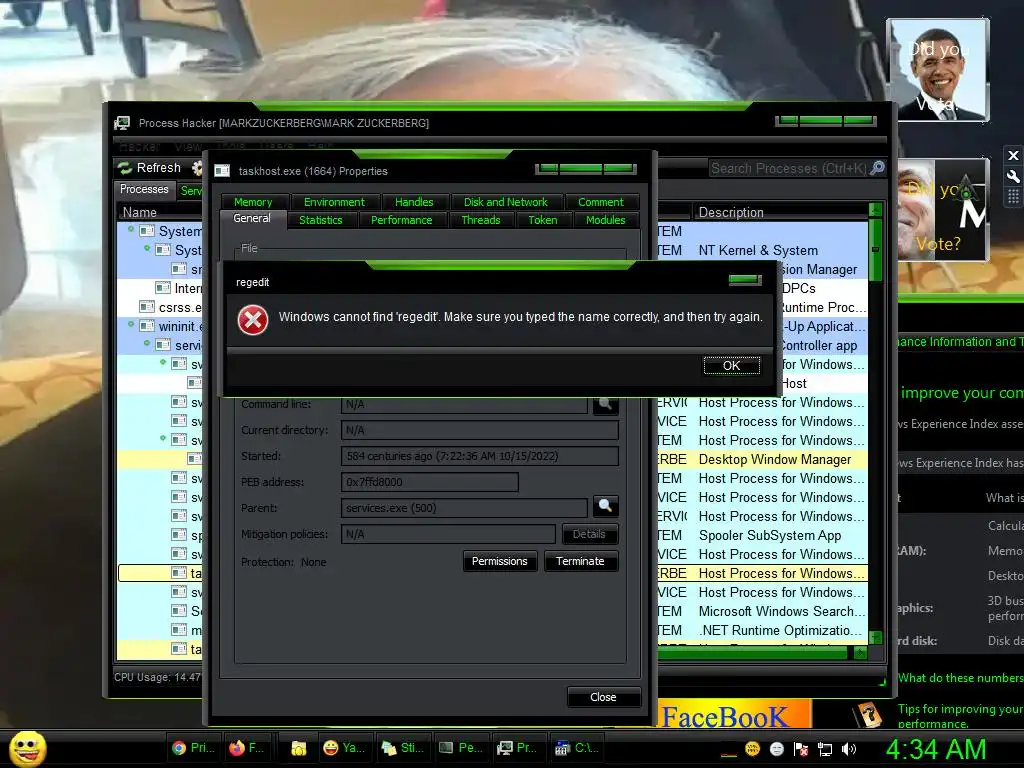This screenshot has width=1024, height=768.
Task: Select the Processes tab in Process Hacker
Action: 144,189
